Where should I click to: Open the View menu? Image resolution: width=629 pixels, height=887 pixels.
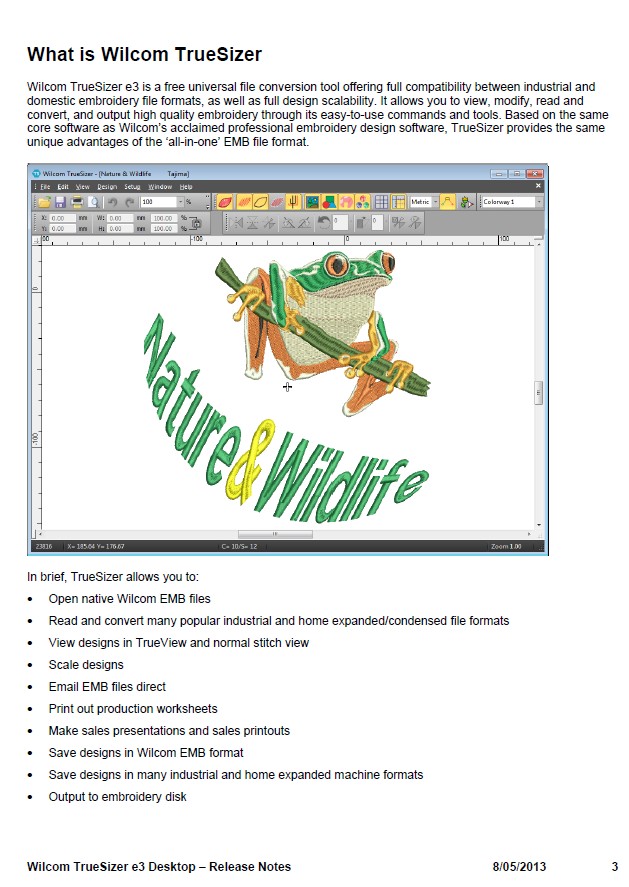(x=83, y=187)
